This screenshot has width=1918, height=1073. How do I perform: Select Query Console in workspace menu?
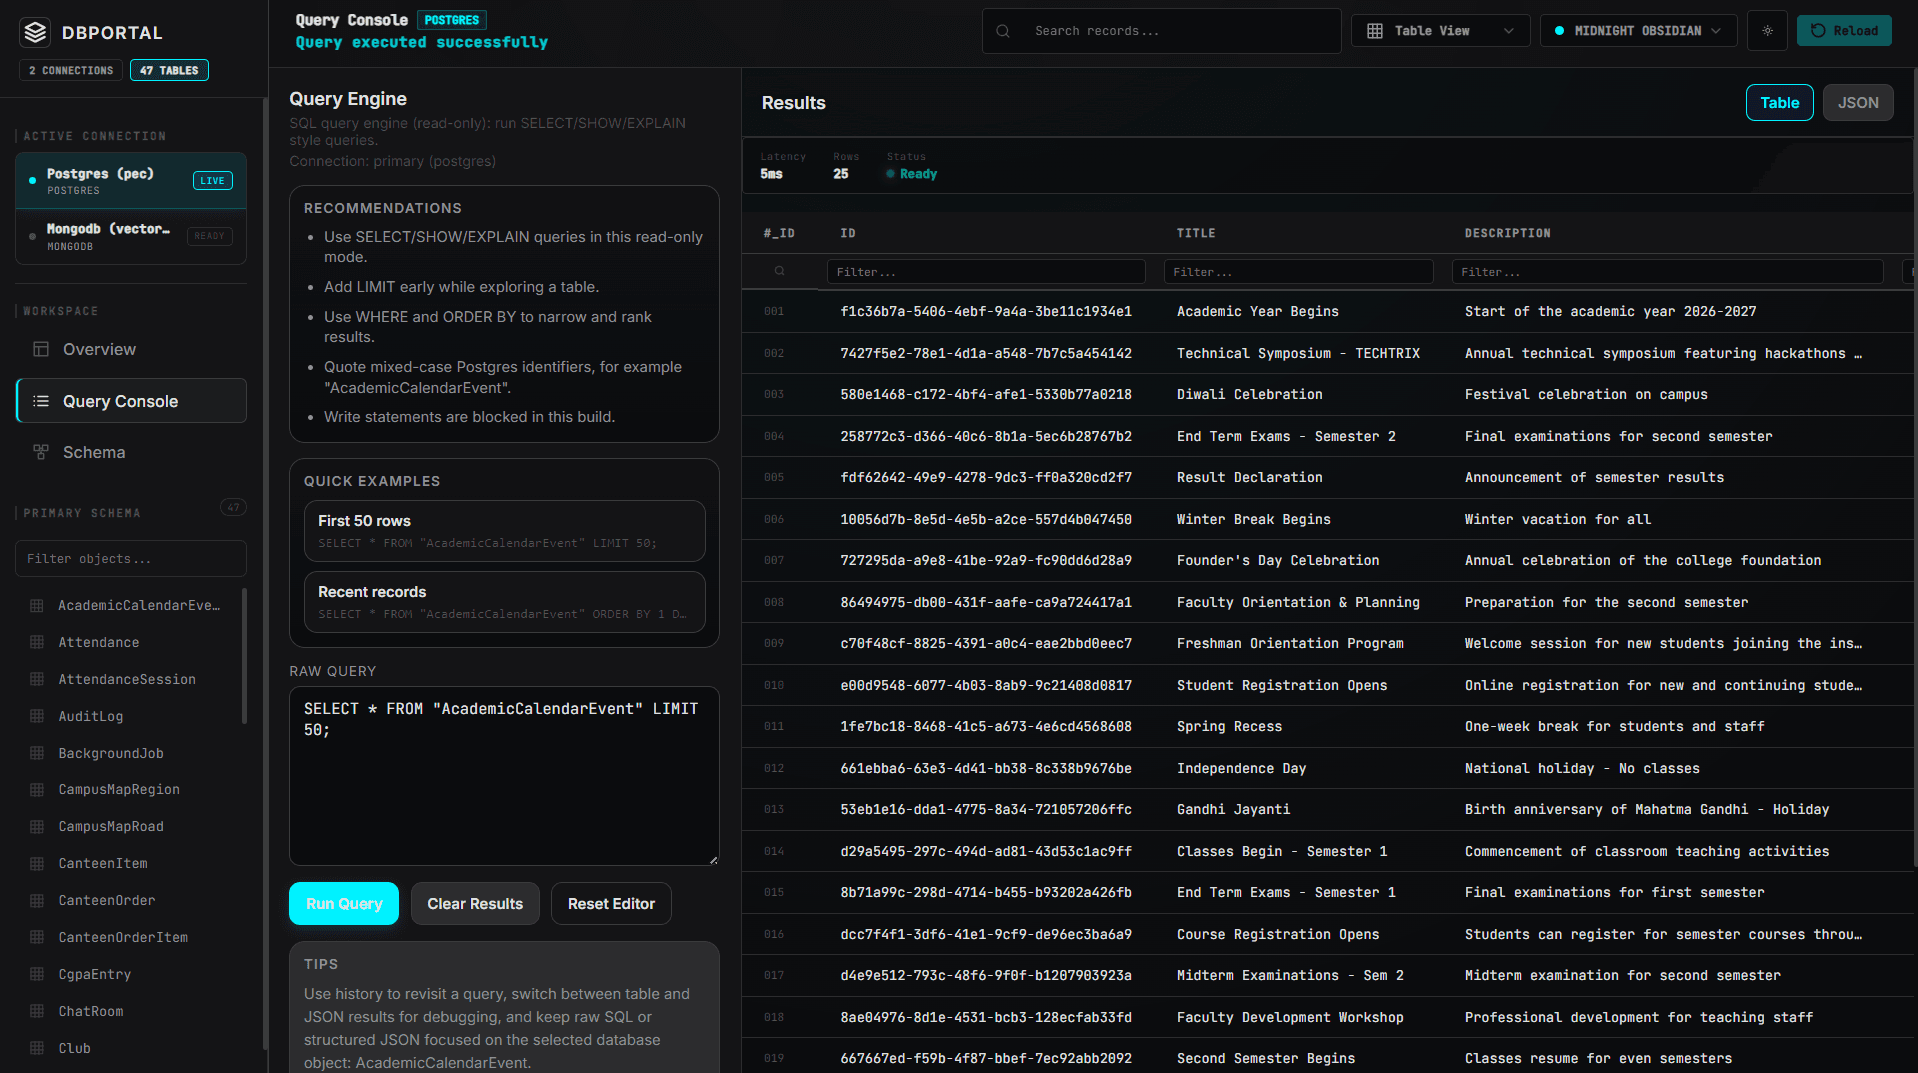coord(131,401)
